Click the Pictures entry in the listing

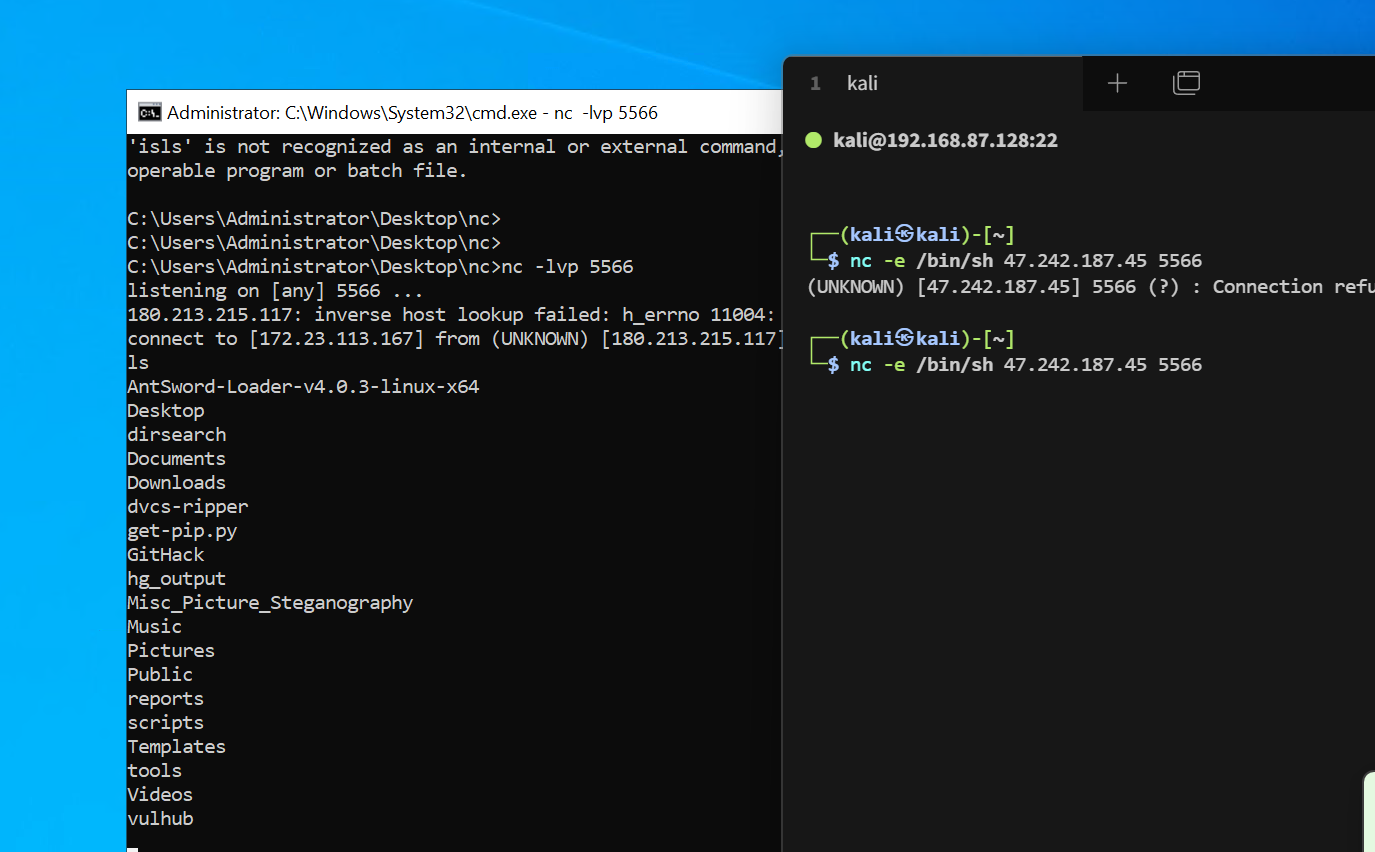click(171, 651)
